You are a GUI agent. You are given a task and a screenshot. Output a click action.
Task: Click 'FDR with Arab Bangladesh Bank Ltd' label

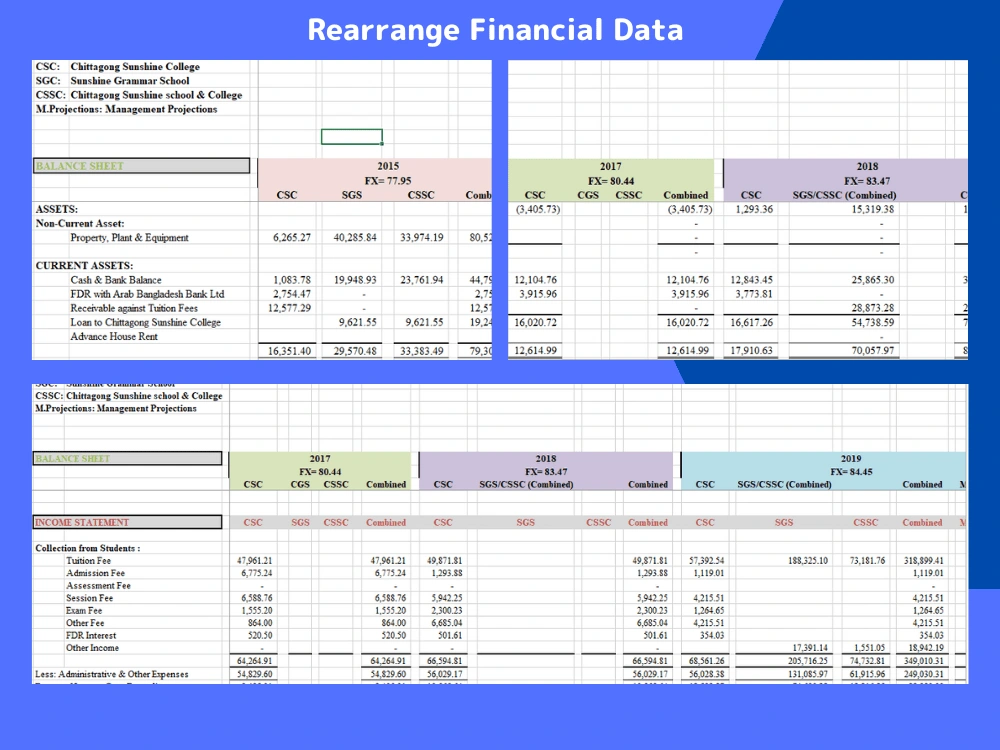click(x=147, y=294)
